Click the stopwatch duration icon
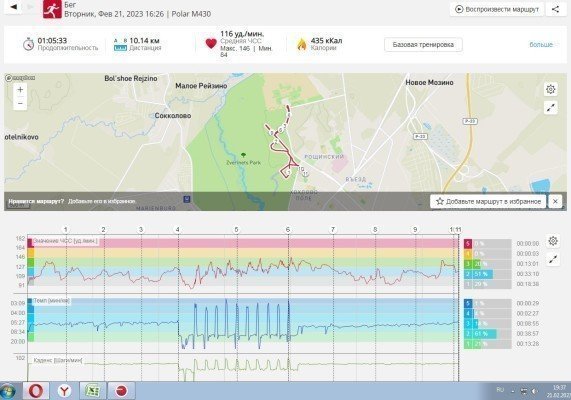The image size is (571, 400). pos(28,44)
